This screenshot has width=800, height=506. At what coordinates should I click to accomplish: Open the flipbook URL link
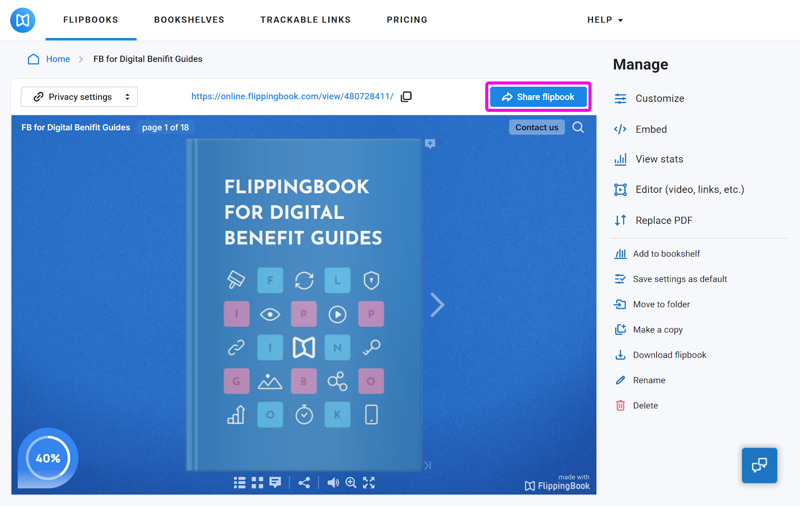point(292,96)
